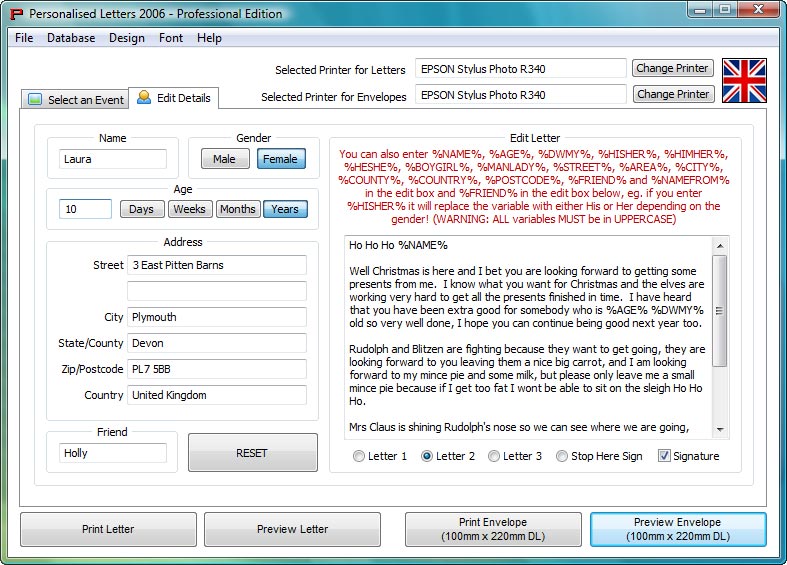The height and width of the screenshot is (565, 787).
Task: Open the Help menu
Action: tap(209, 38)
